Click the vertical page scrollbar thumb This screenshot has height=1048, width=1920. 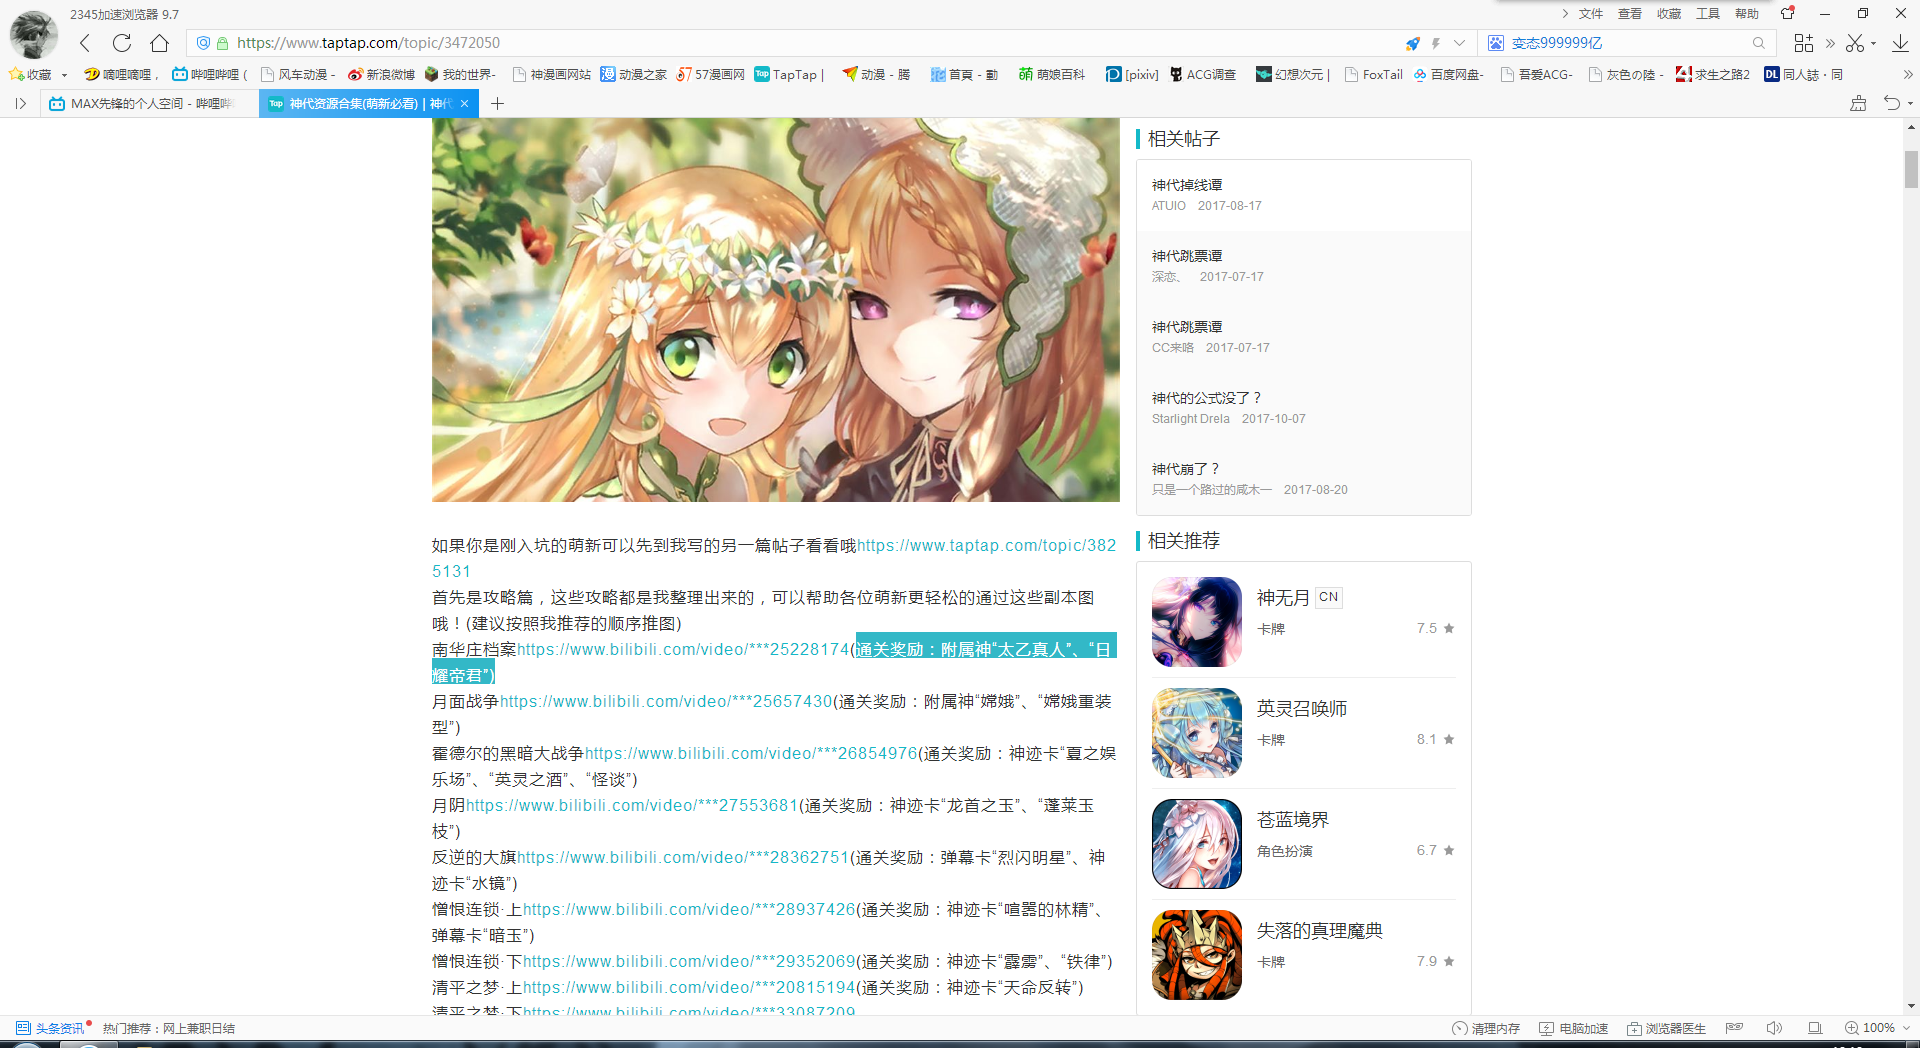1911,169
